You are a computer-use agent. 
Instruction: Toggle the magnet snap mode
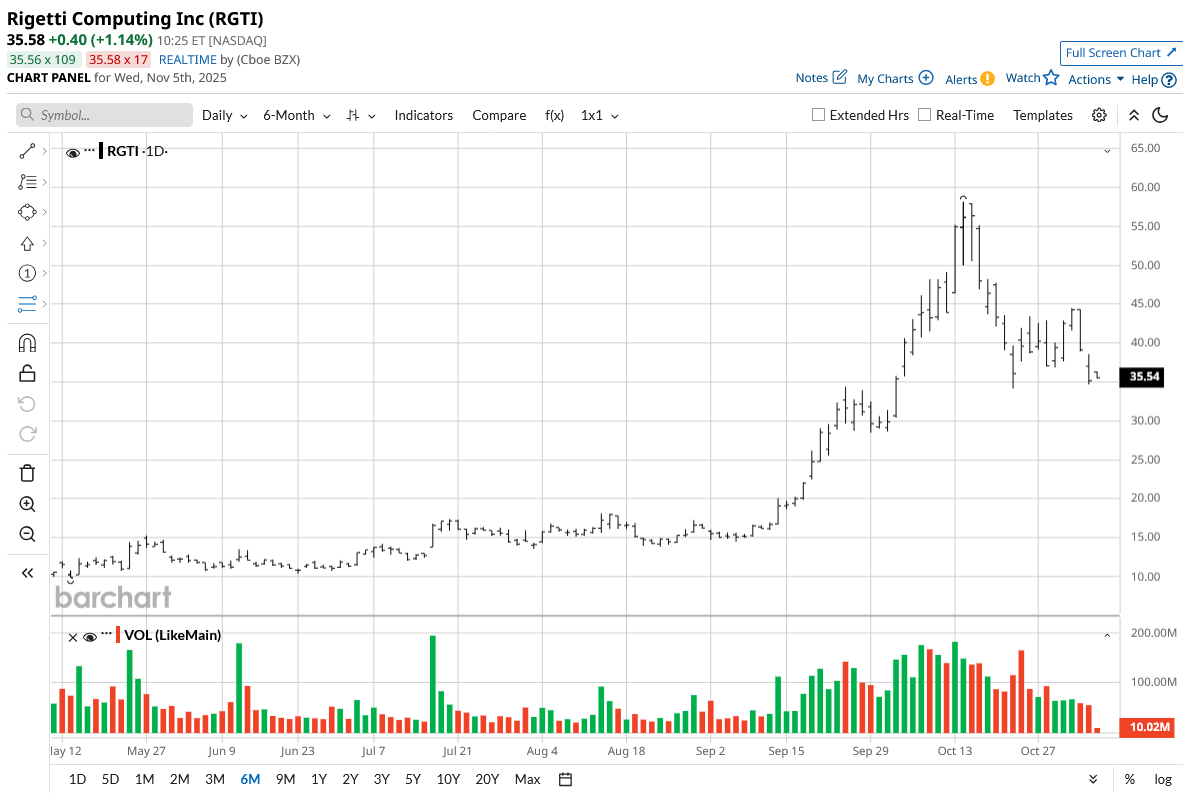pyautogui.click(x=27, y=343)
